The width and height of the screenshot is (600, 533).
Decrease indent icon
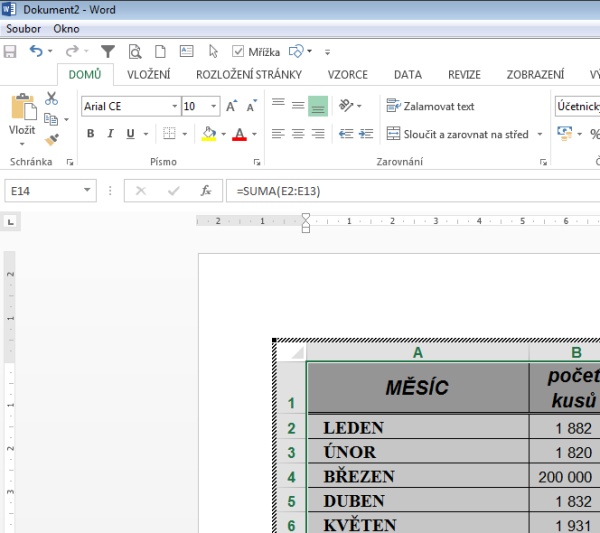pos(346,134)
